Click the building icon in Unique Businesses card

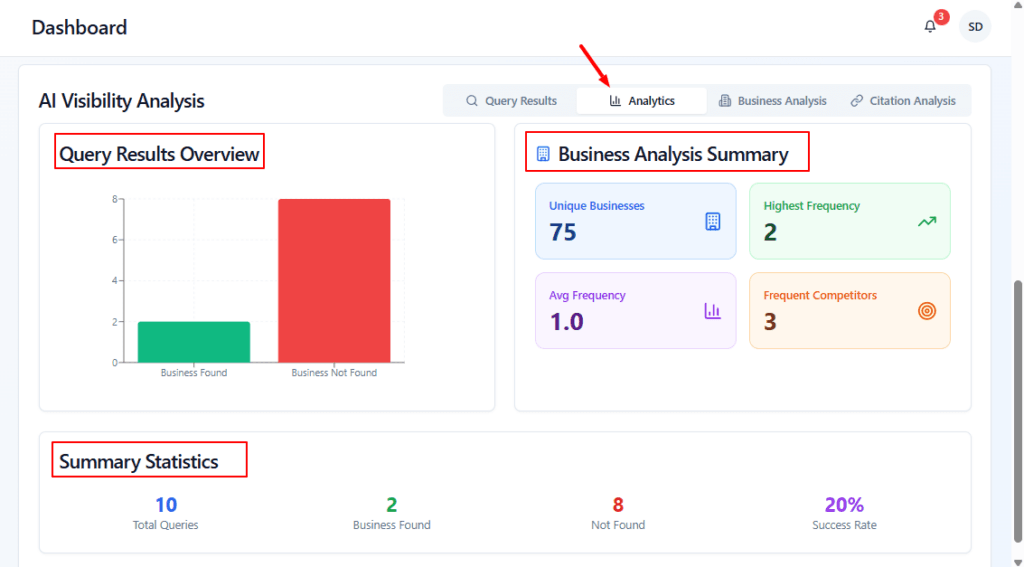click(x=712, y=221)
